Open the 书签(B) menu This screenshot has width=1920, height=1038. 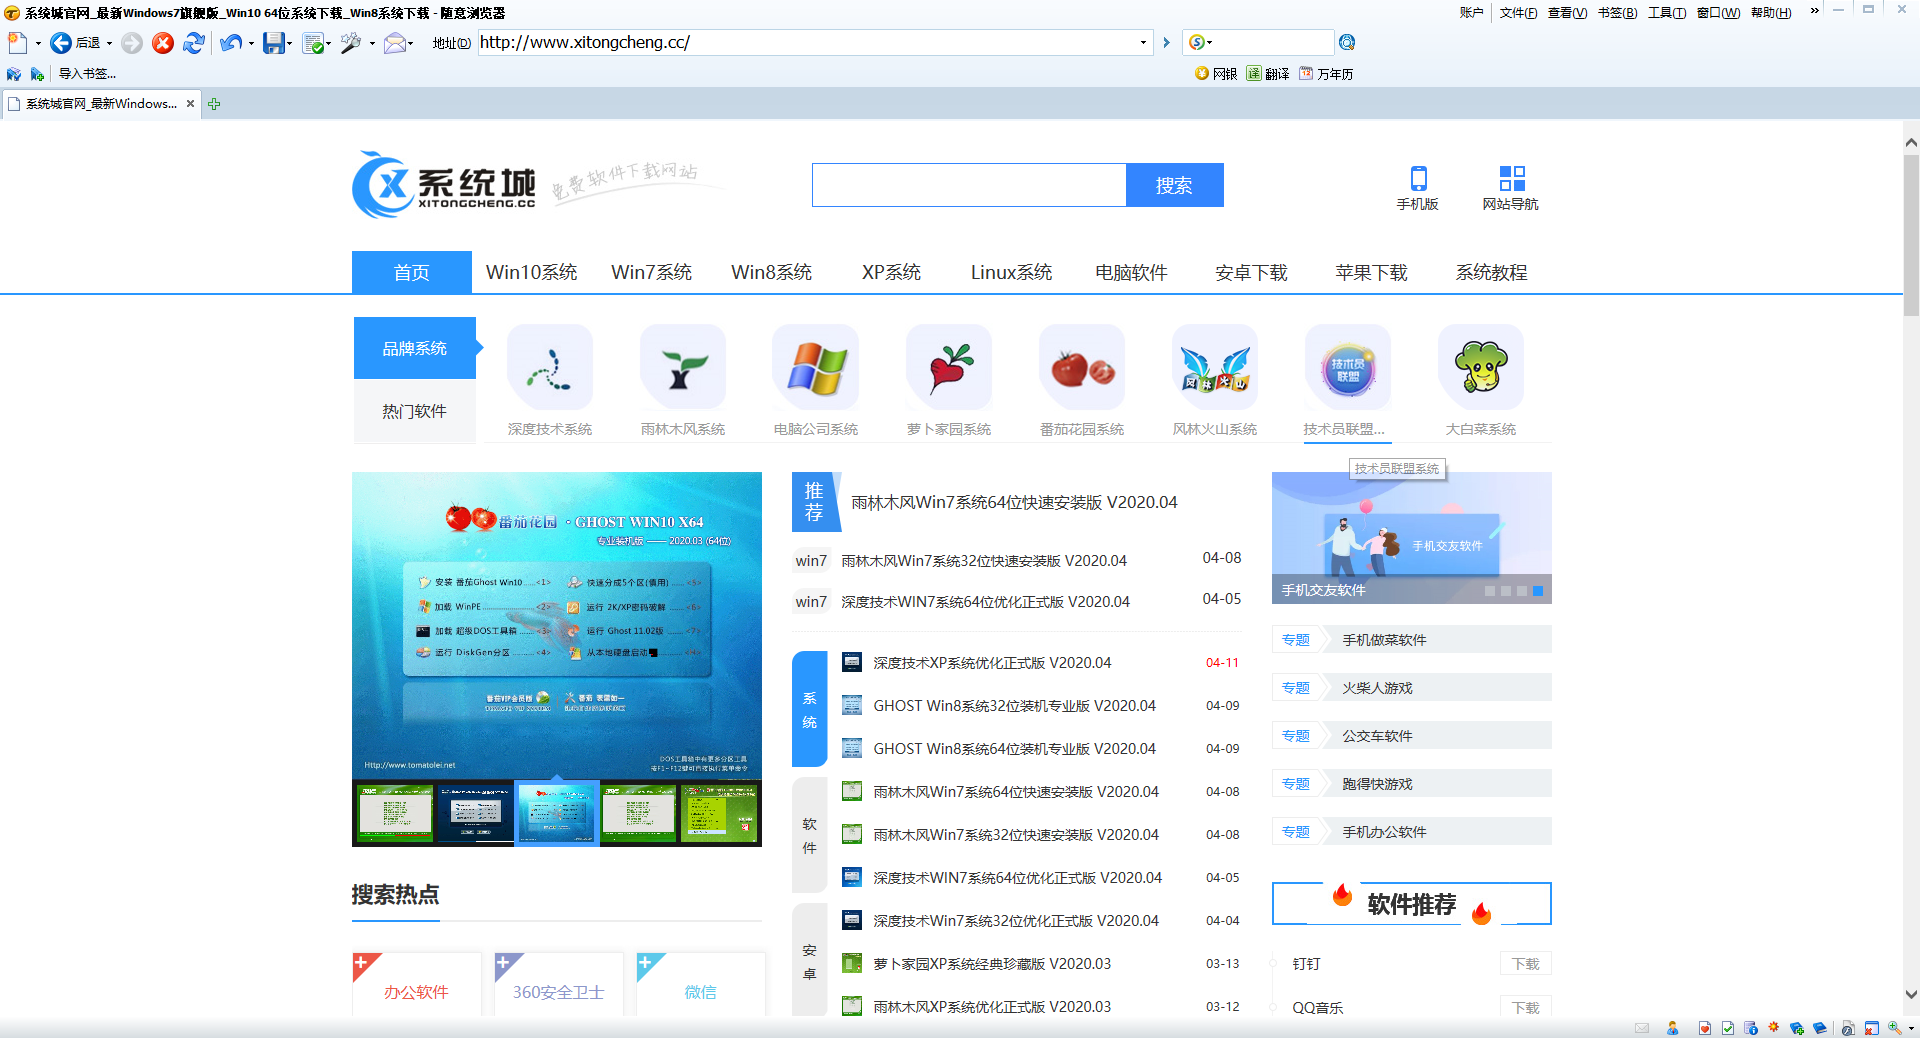click(1617, 12)
